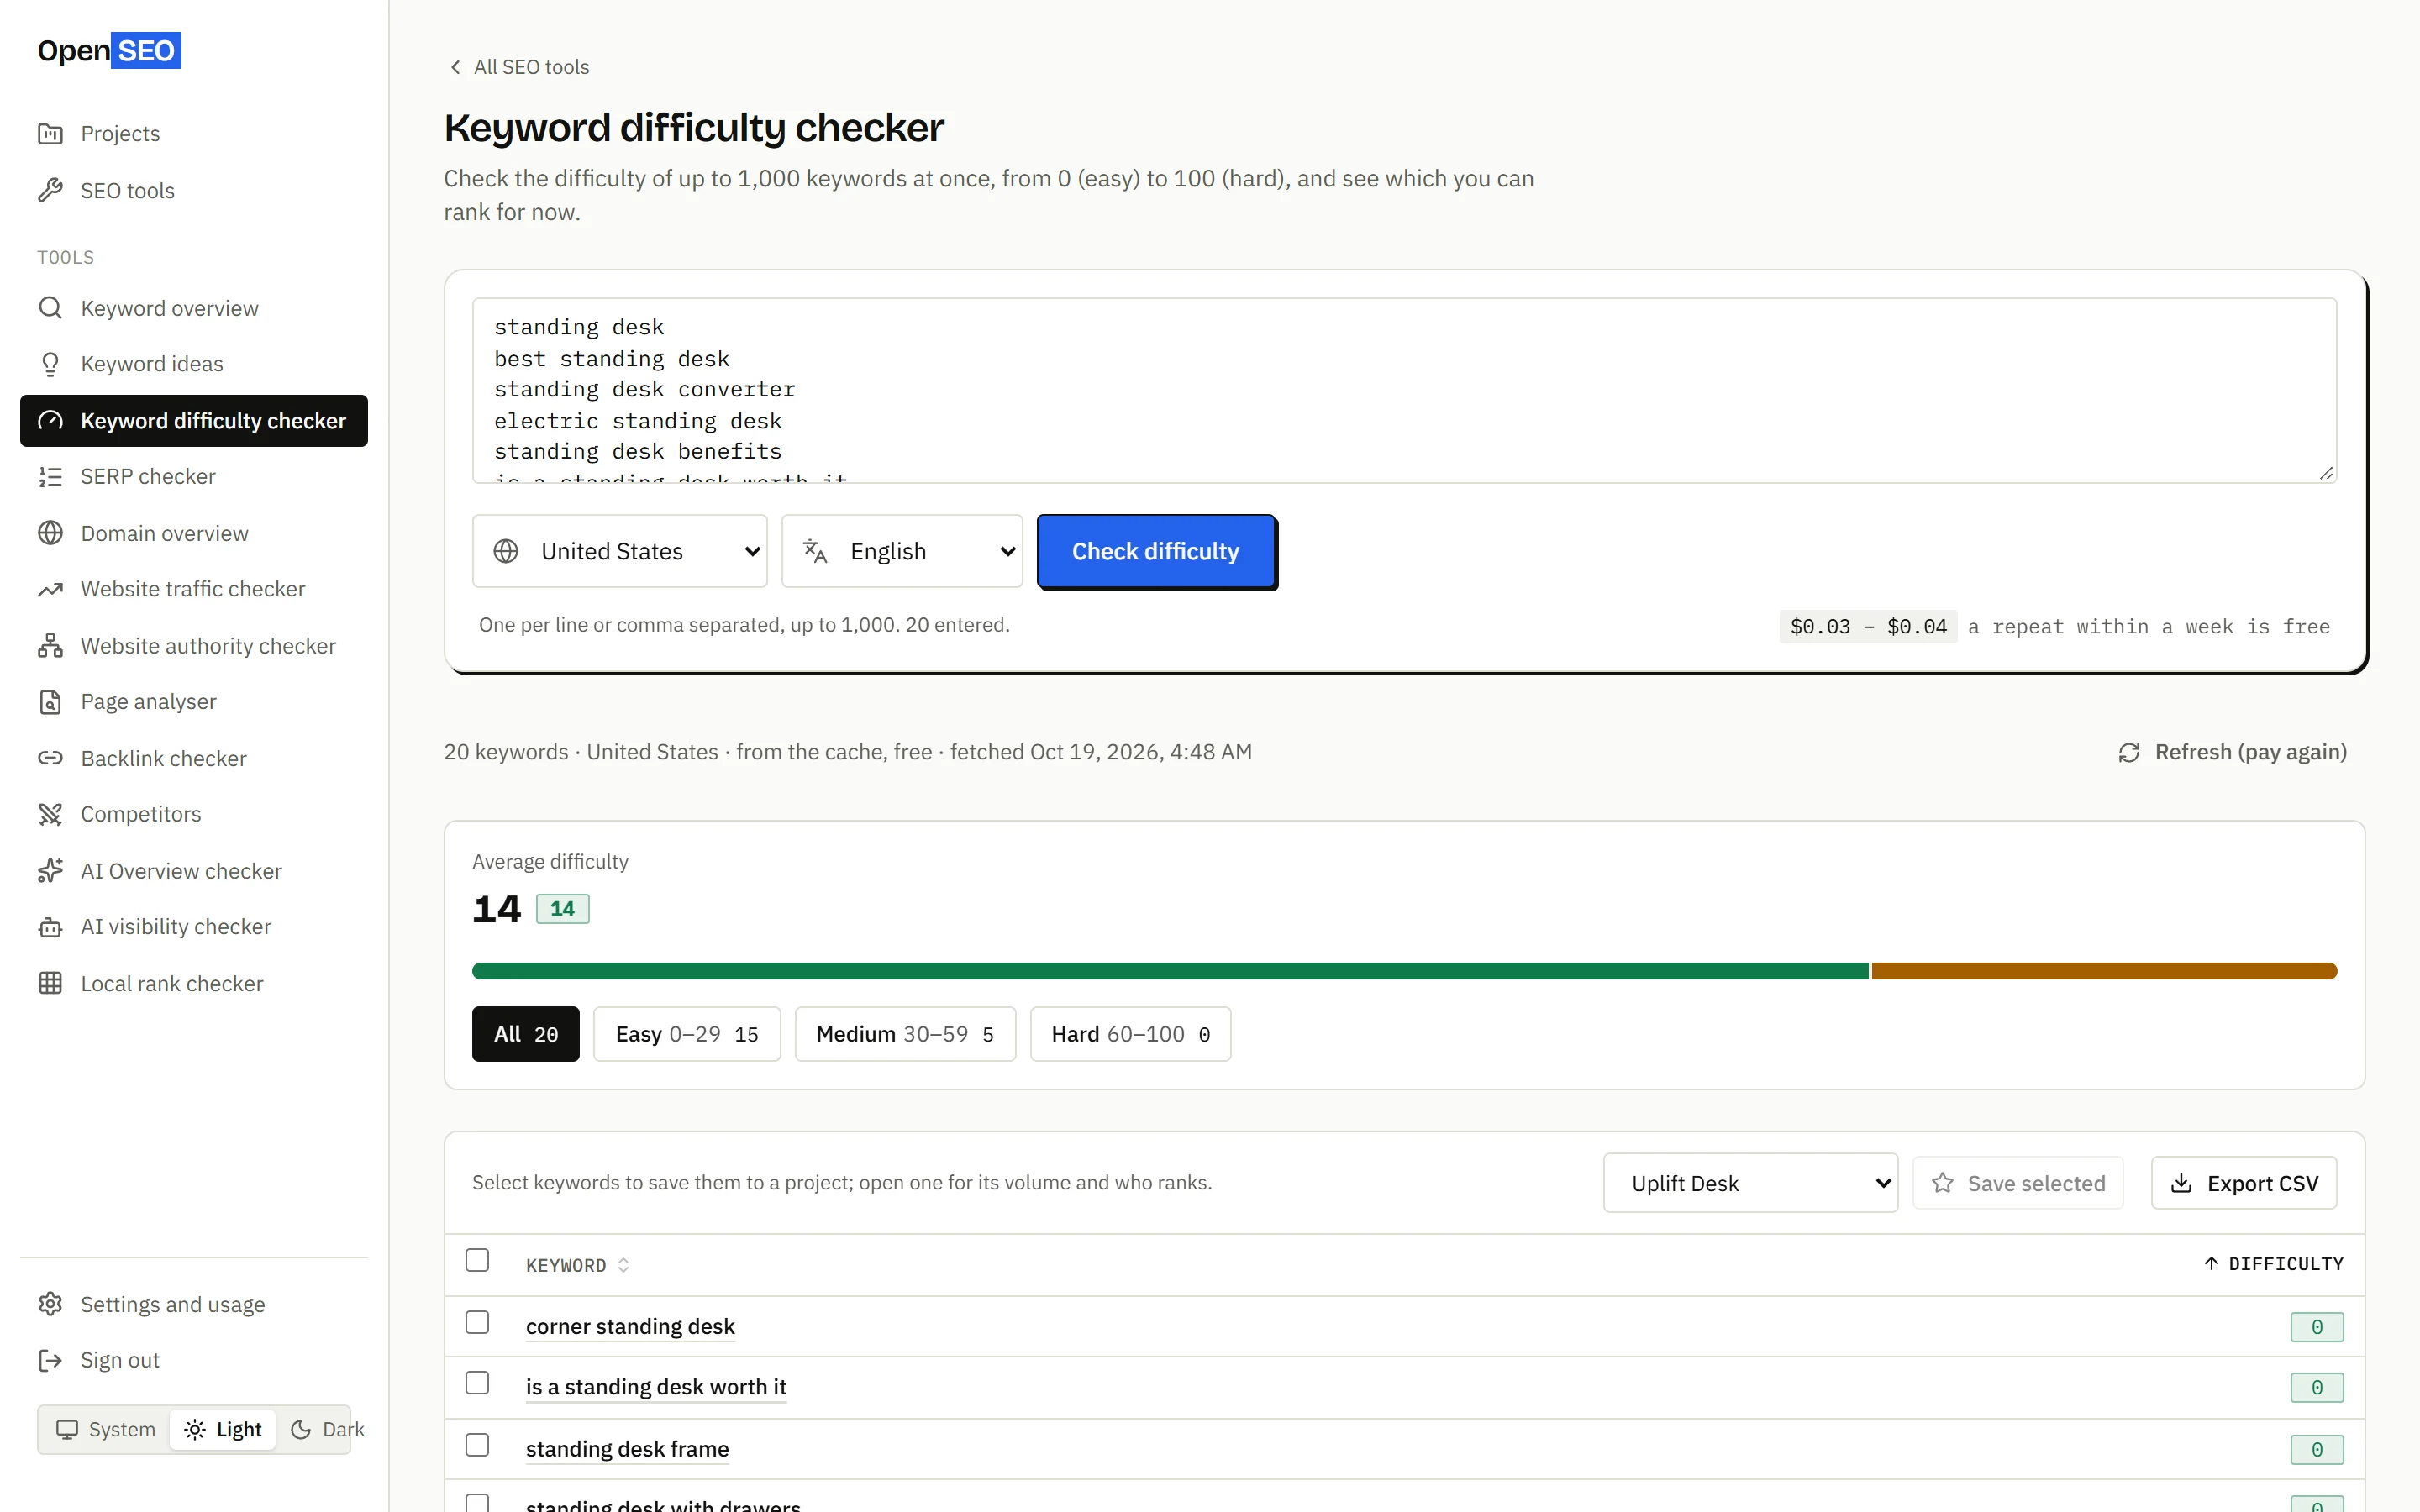Screen dimensions: 2420x1512
Task: Click the orange segment of difficulty bar
Action: coord(2104,971)
